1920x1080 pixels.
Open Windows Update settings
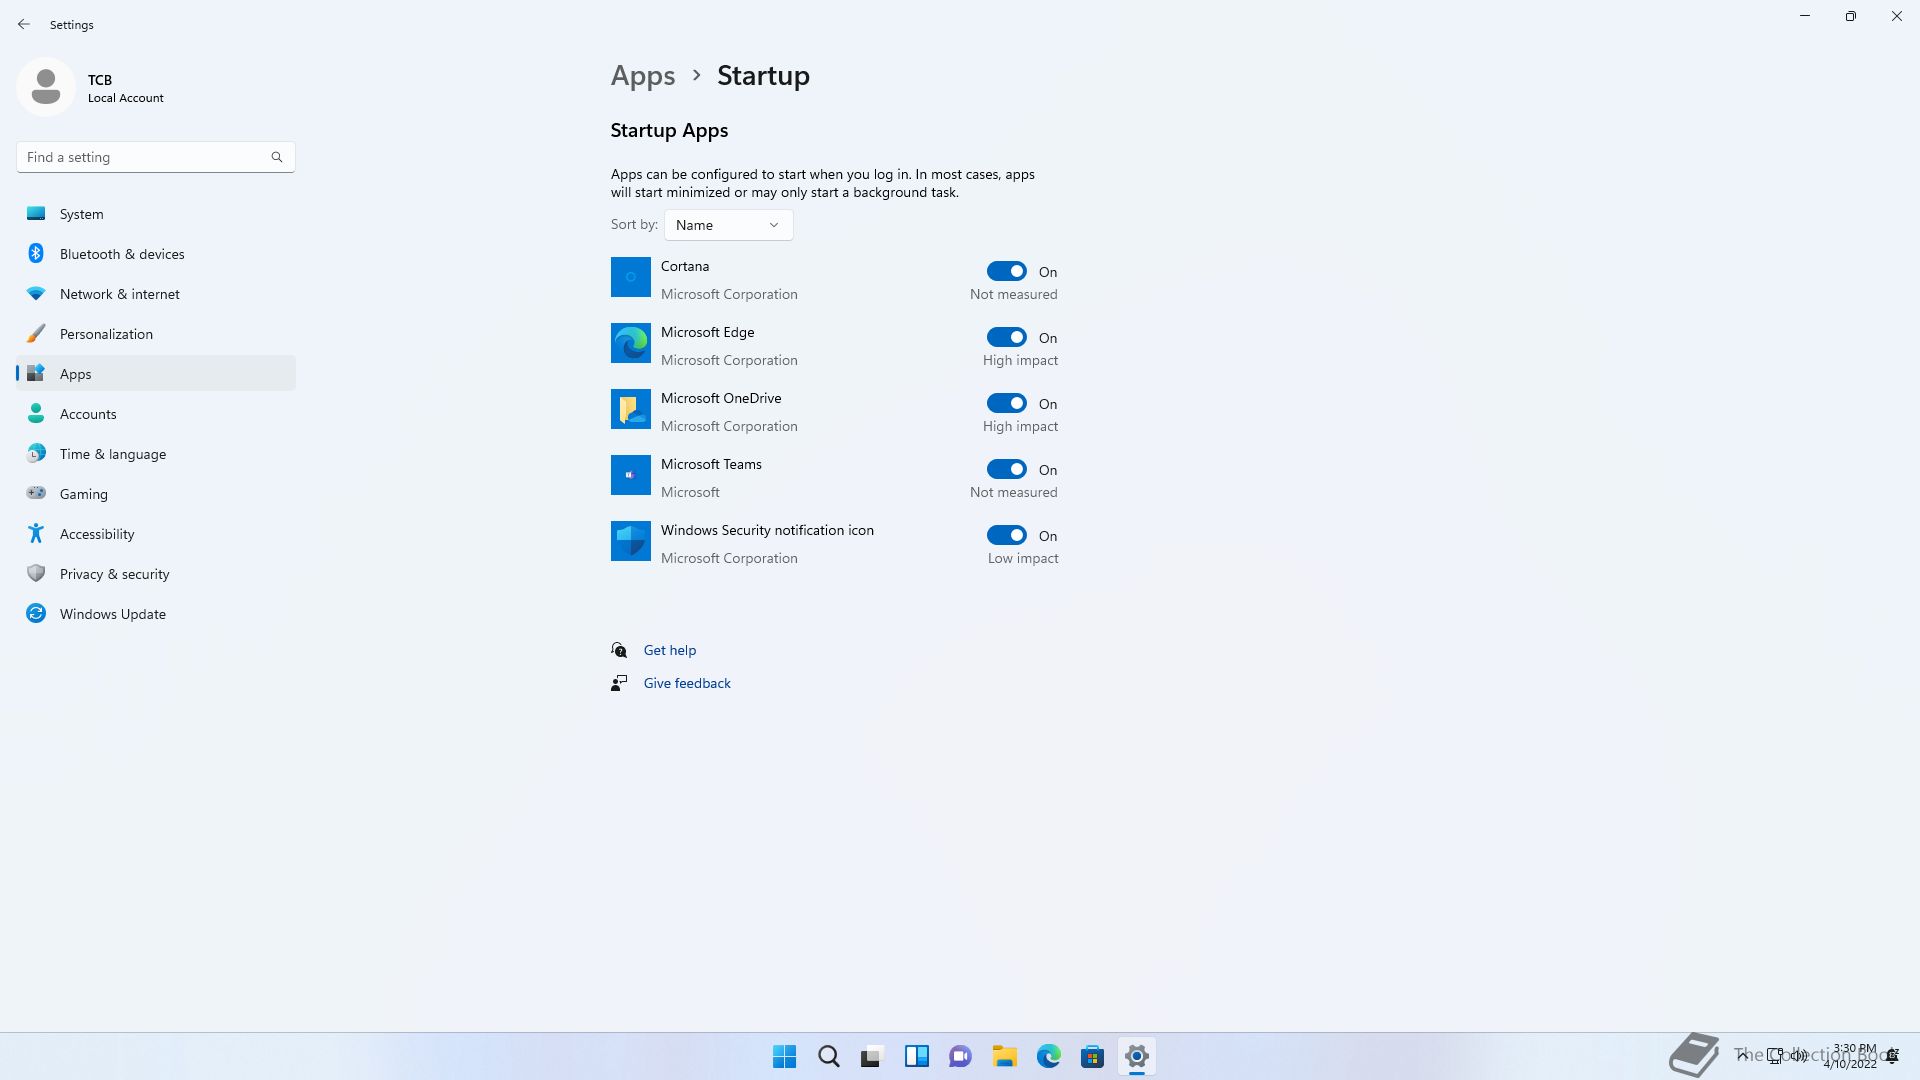(x=156, y=614)
